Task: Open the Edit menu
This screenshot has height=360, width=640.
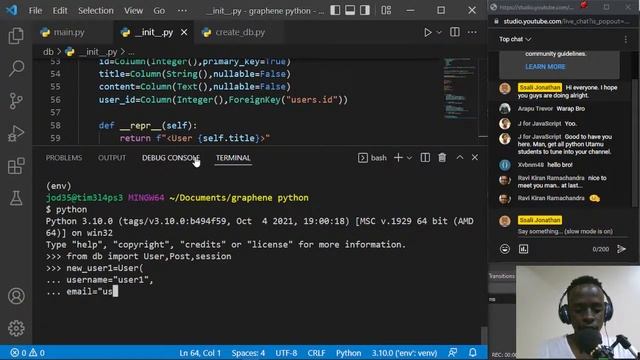Action: (x=60, y=11)
